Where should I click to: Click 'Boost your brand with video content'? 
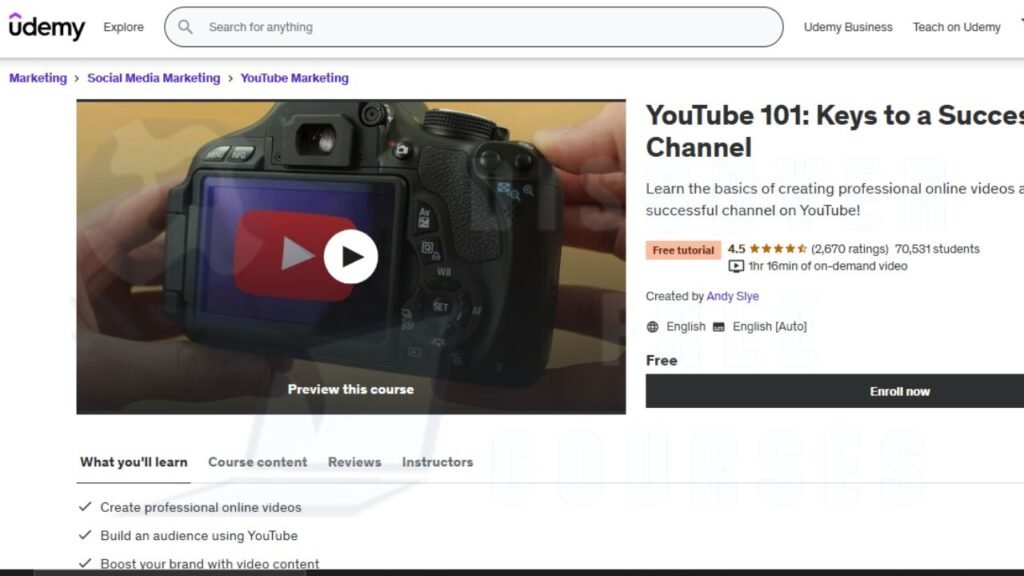(210, 564)
